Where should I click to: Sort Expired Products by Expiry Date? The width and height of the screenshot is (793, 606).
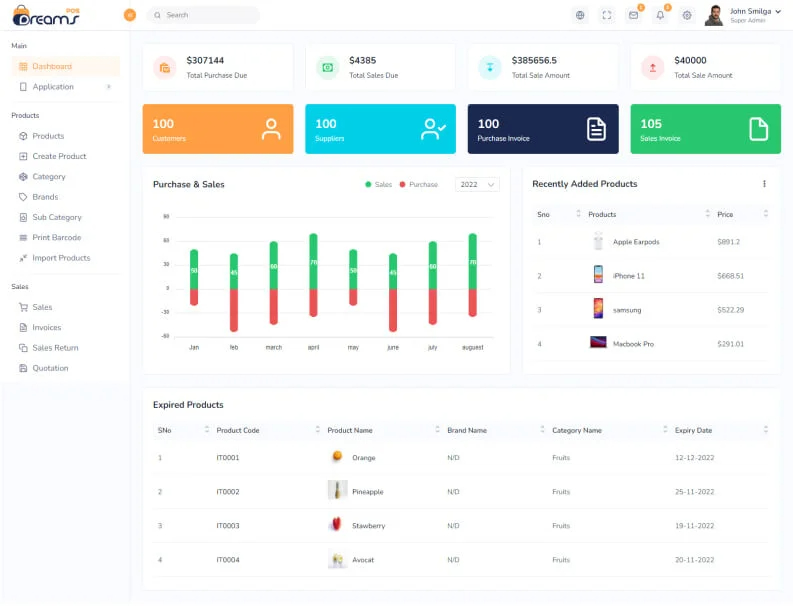766,429
